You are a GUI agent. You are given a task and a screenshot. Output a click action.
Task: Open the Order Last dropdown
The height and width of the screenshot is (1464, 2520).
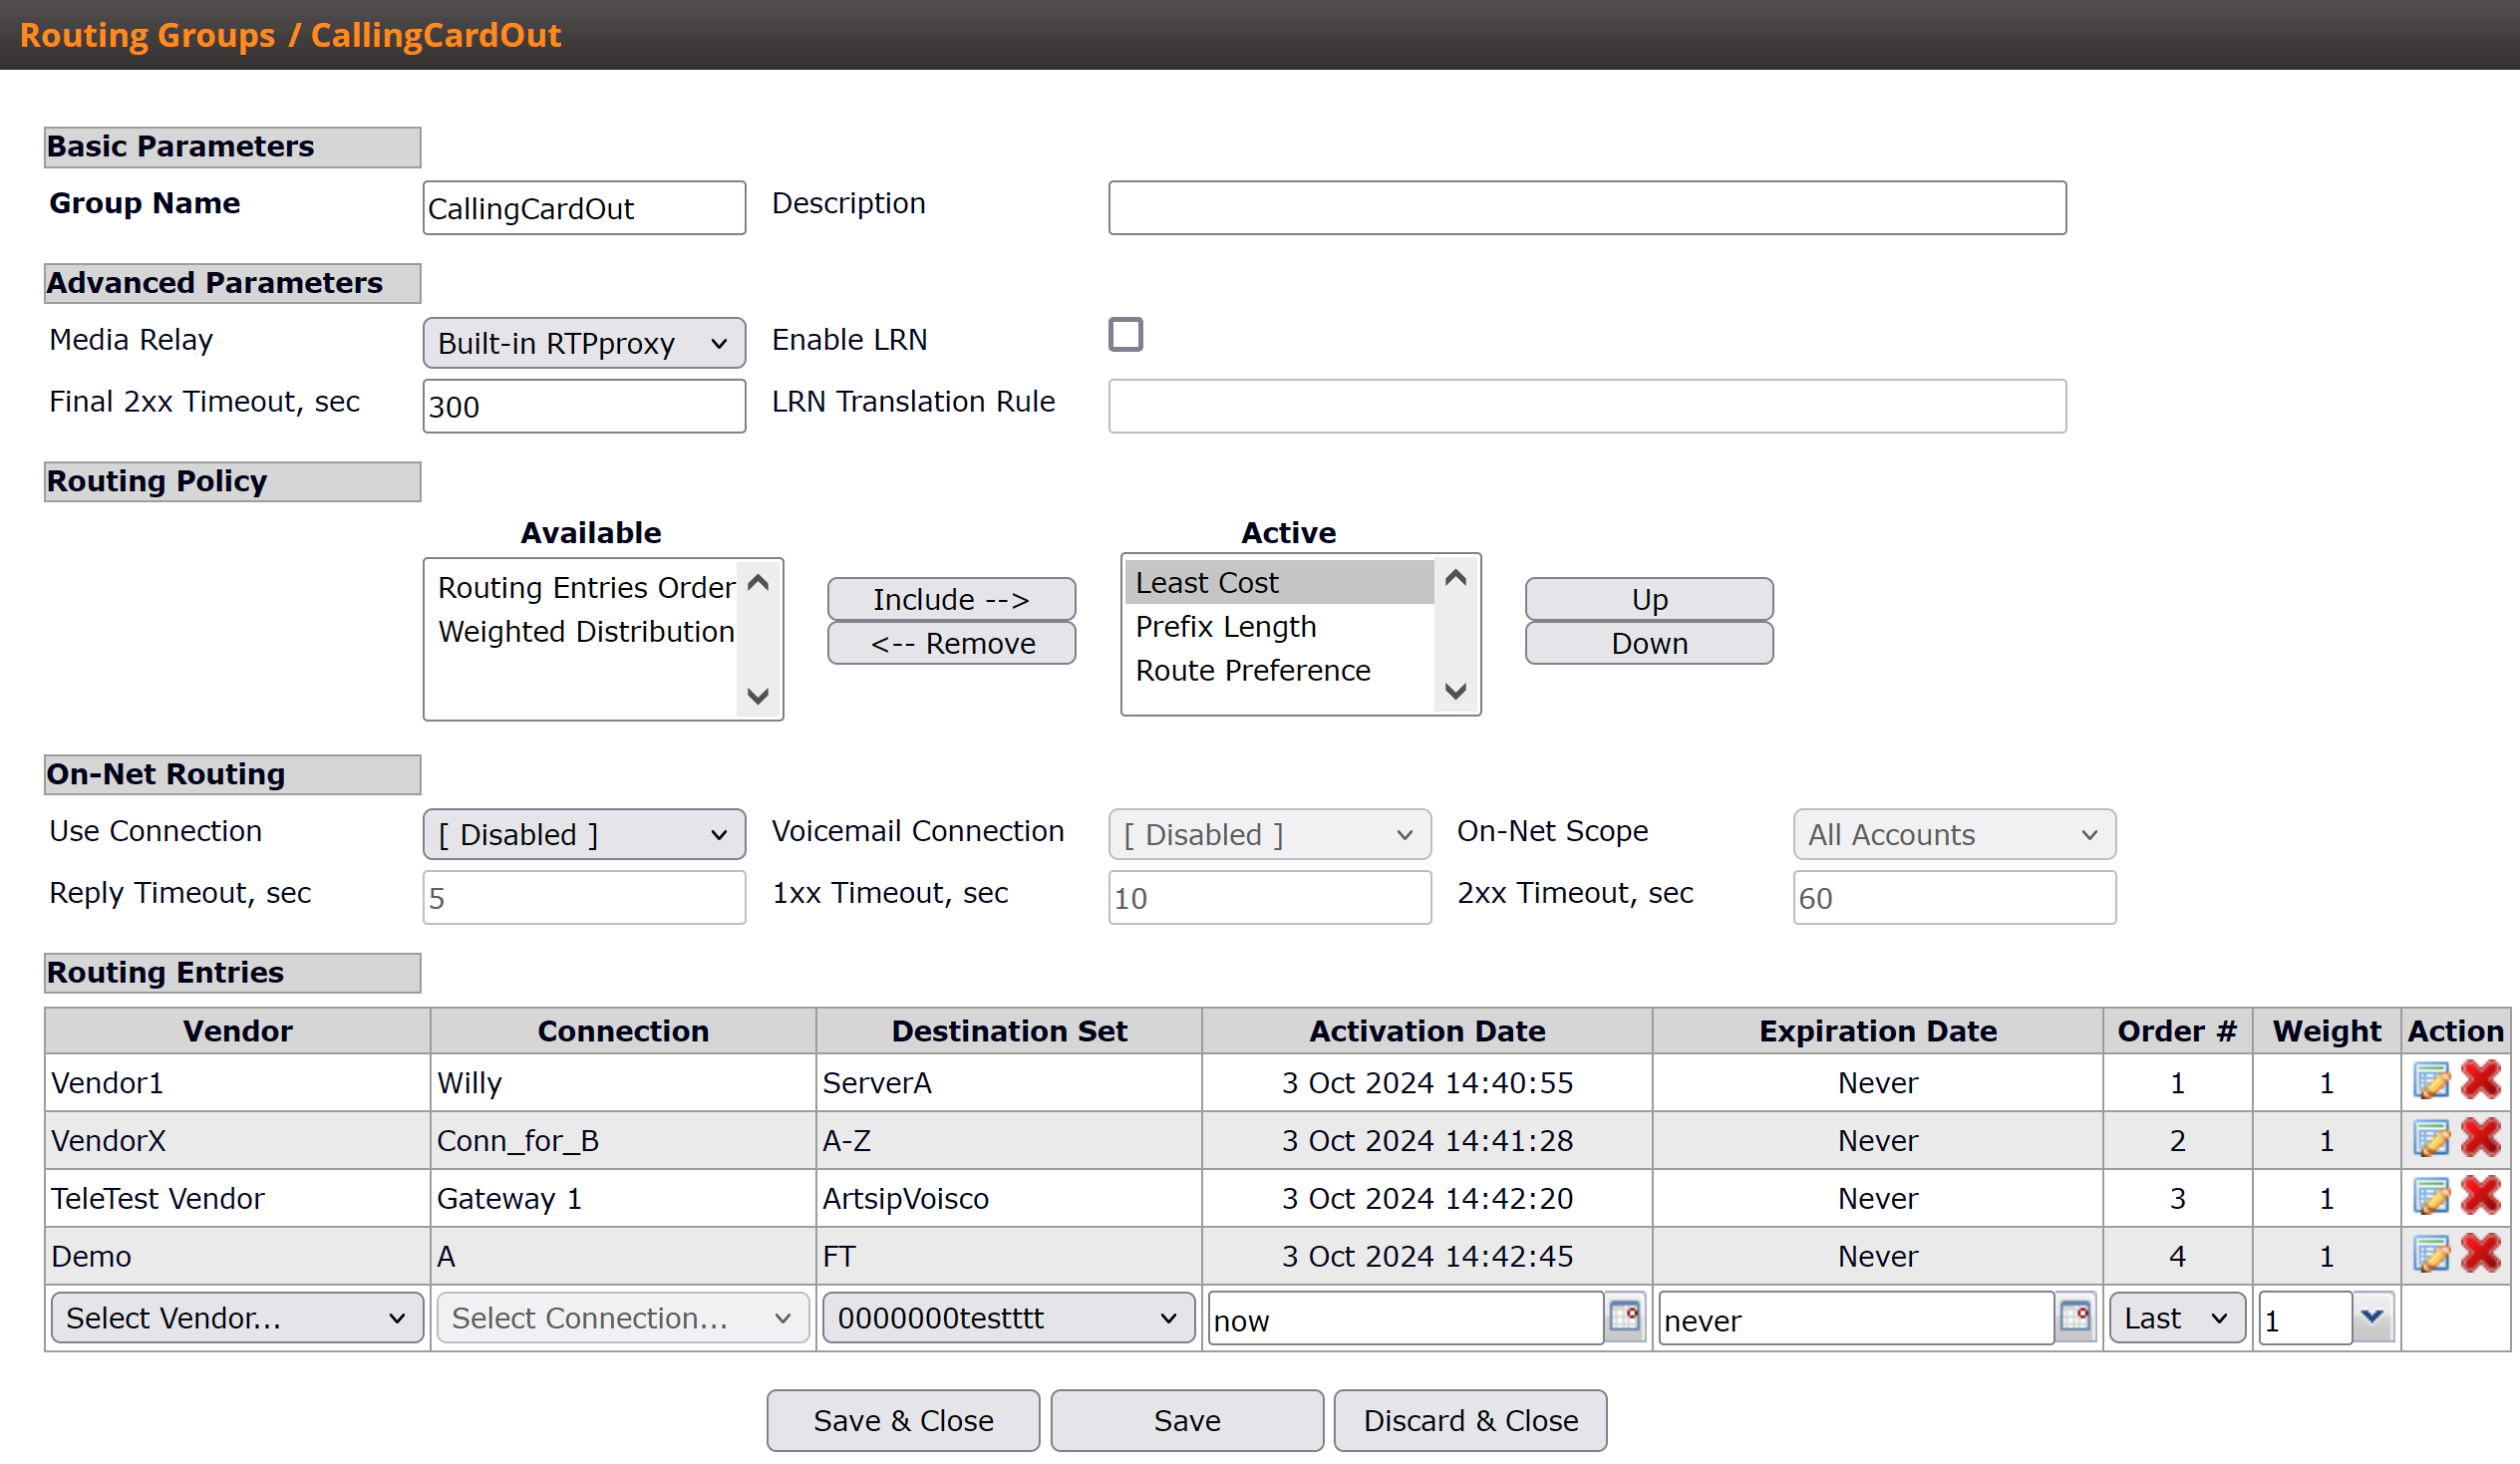2176,1318
